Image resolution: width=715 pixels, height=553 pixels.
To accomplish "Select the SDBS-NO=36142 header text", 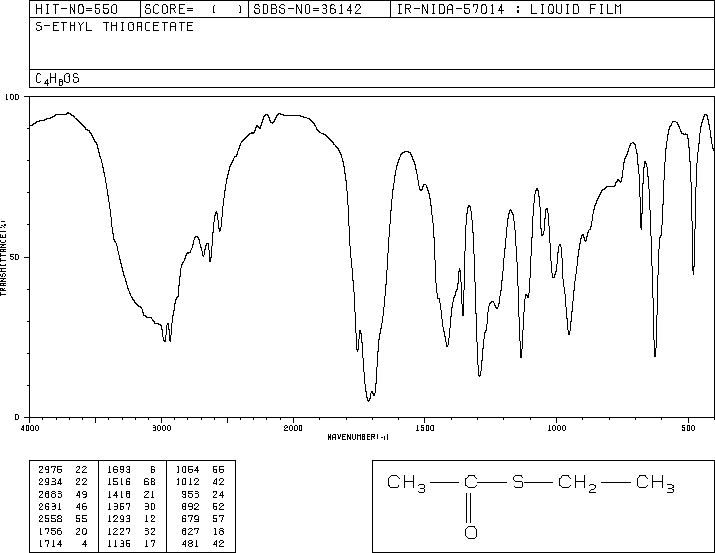I will point(307,10).
